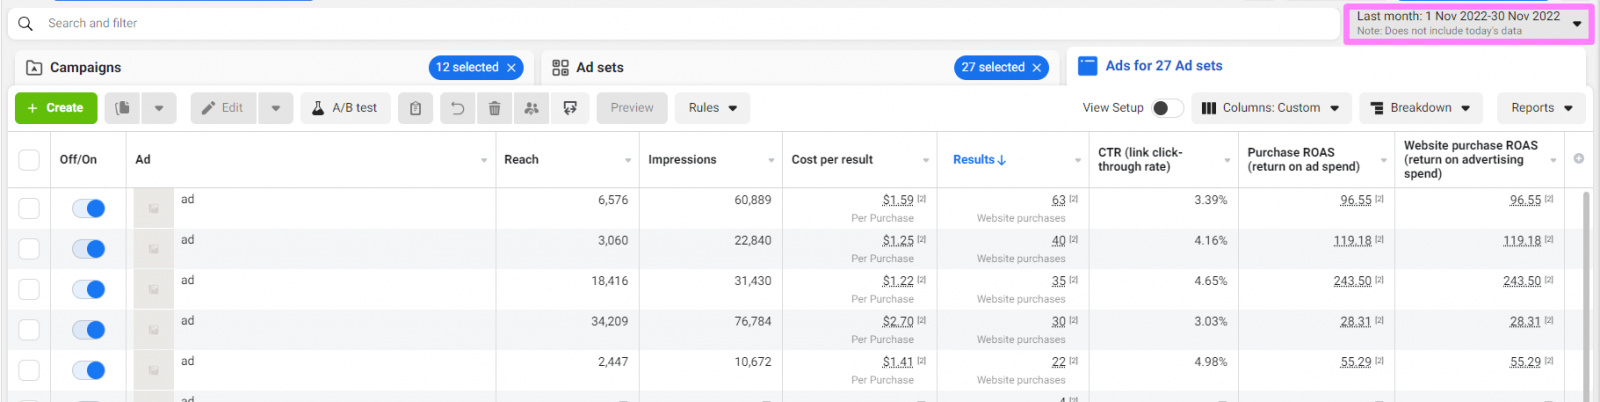The image size is (1600, 402).
Task: Click the clipboard icon next to A/B test
Action: [415, 108]
